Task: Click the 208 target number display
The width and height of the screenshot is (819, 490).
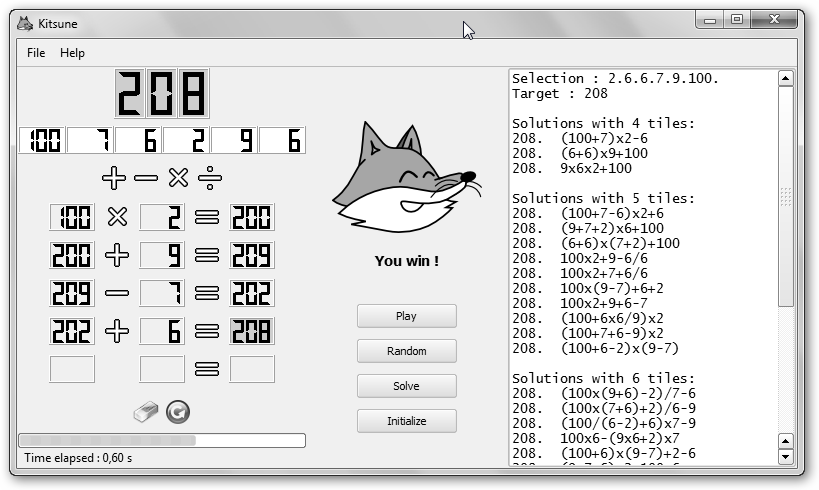Action: tap(162, 93)
